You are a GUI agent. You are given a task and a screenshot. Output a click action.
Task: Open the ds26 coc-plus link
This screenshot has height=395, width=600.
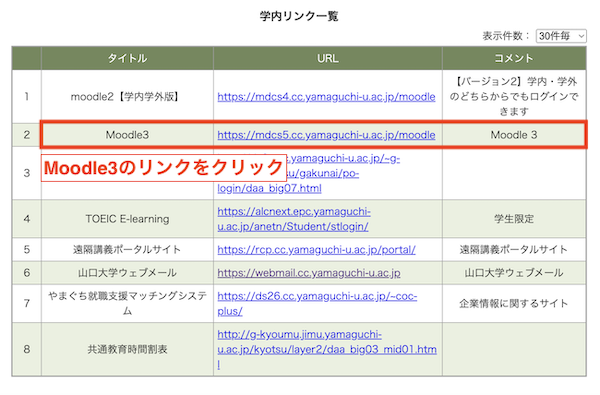317,304
